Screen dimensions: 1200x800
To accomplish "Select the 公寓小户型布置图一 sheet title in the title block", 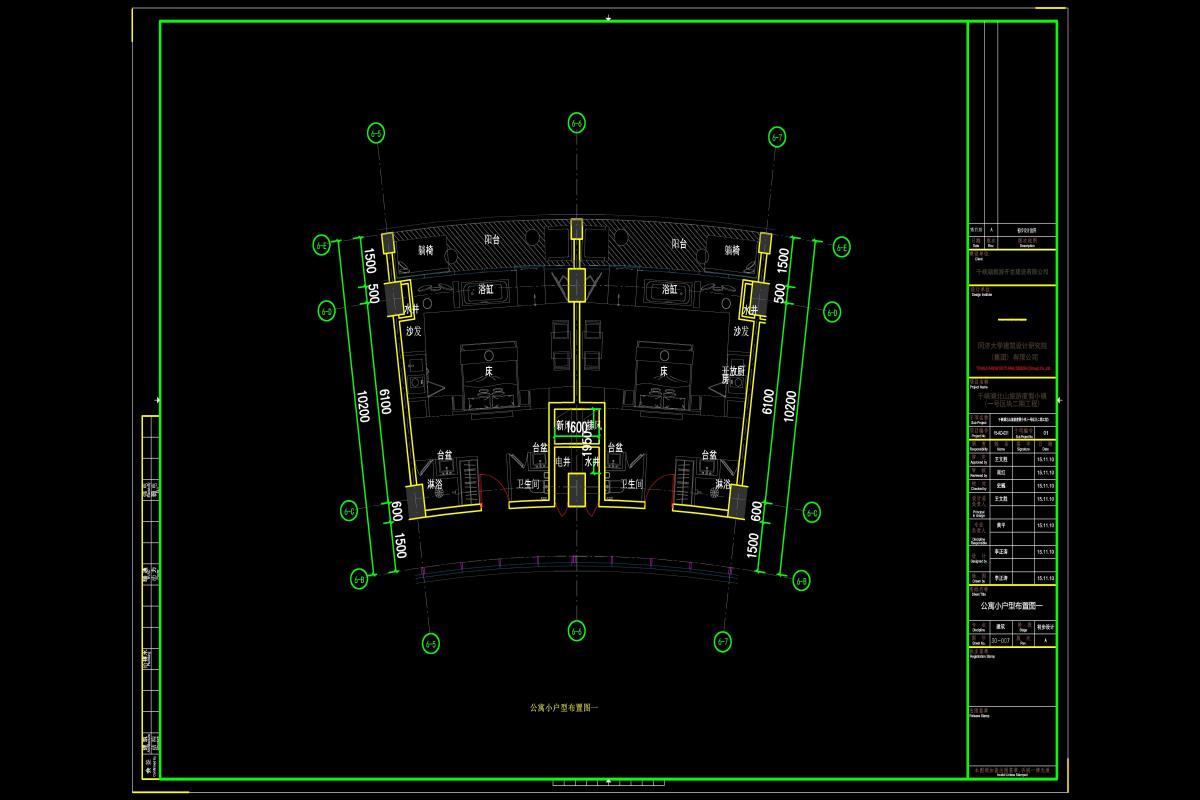I will pyautogui.click(x=1011, y=606).
